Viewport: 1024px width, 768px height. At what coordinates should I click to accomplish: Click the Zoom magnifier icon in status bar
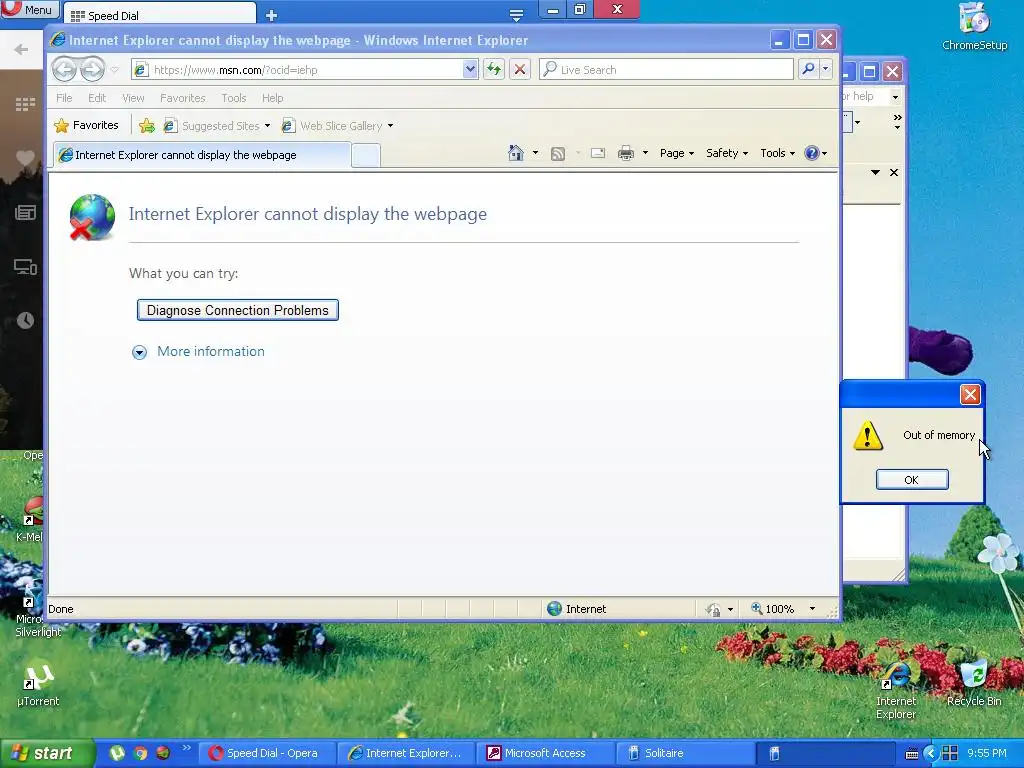[756, 609]
